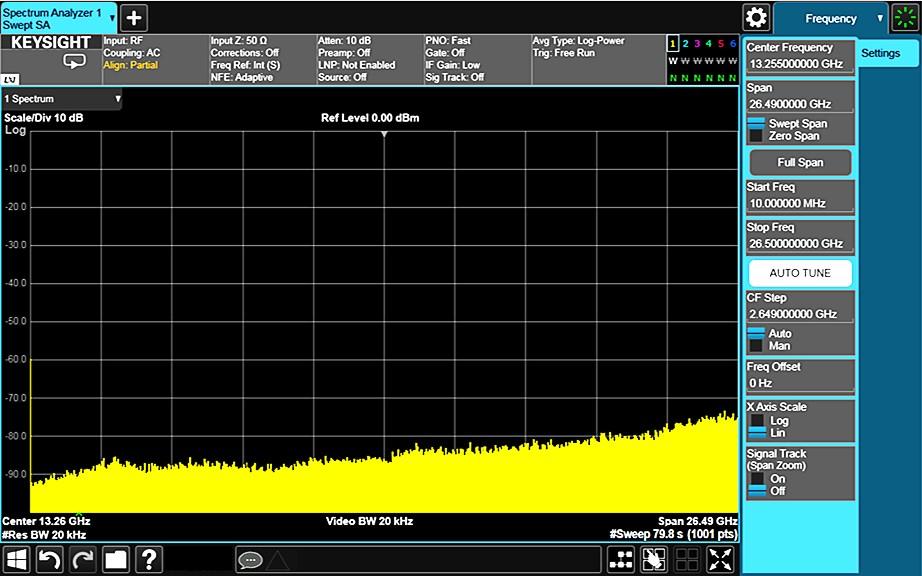Open the Spectrum Analyzer 1 dropdown
This screenshot has width=922, height=576.
(x=113, y=15)
